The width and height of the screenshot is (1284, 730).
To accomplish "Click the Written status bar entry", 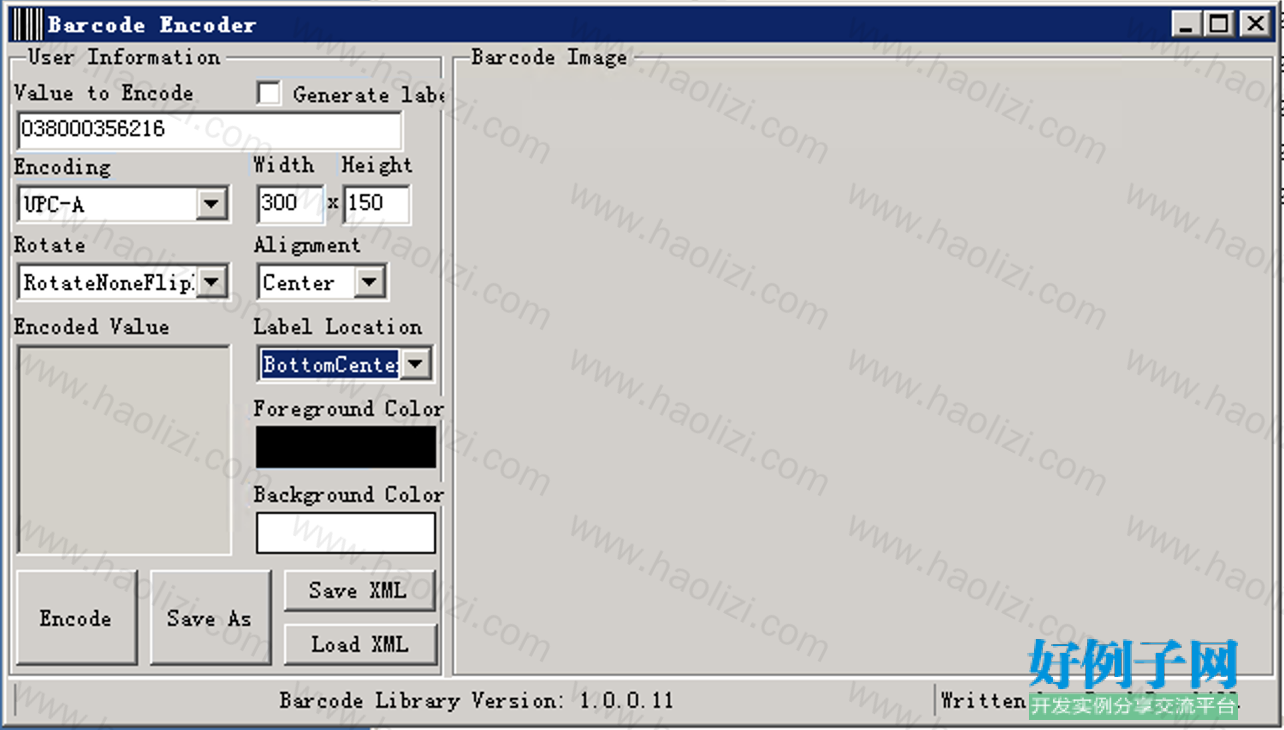I will pyautogui.click(x=1090, y=700).
